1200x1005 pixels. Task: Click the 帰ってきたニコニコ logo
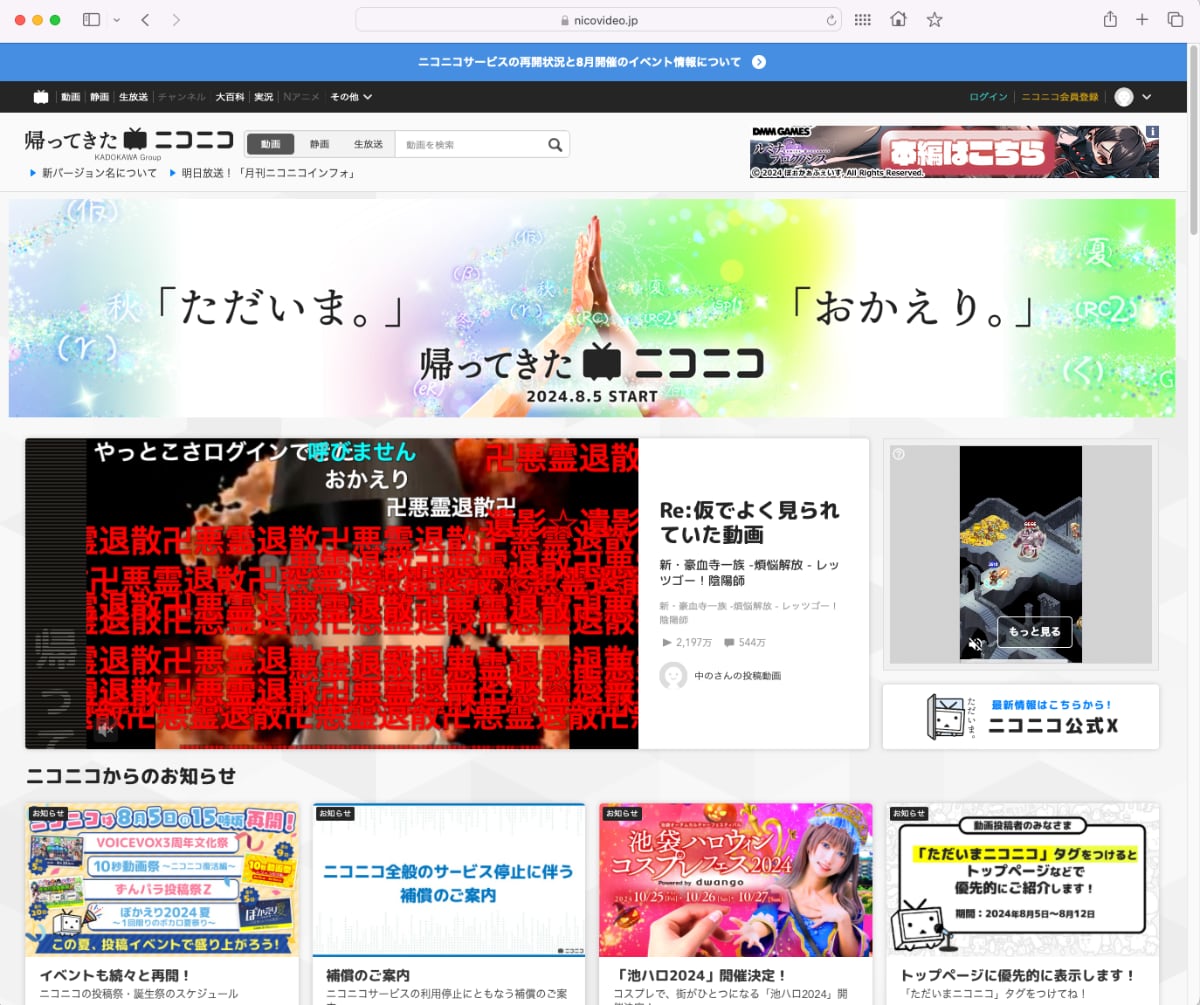click(129, 141)
